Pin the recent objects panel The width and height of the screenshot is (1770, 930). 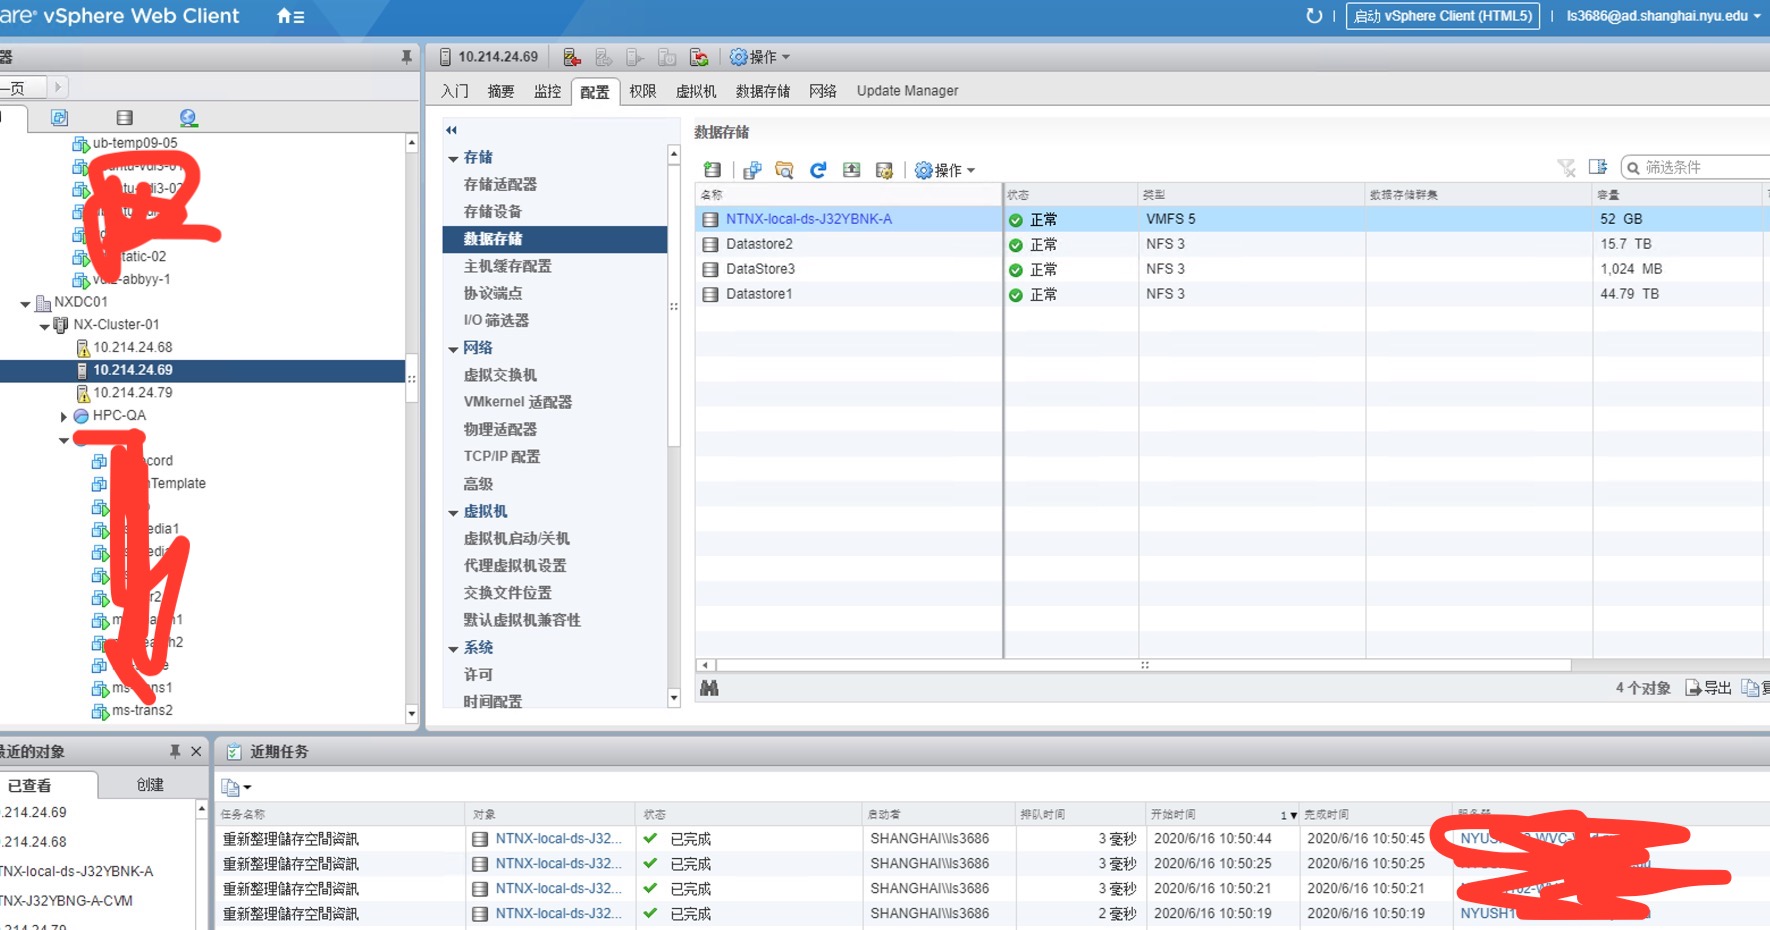pyautogui.click(x=175, y=751)
